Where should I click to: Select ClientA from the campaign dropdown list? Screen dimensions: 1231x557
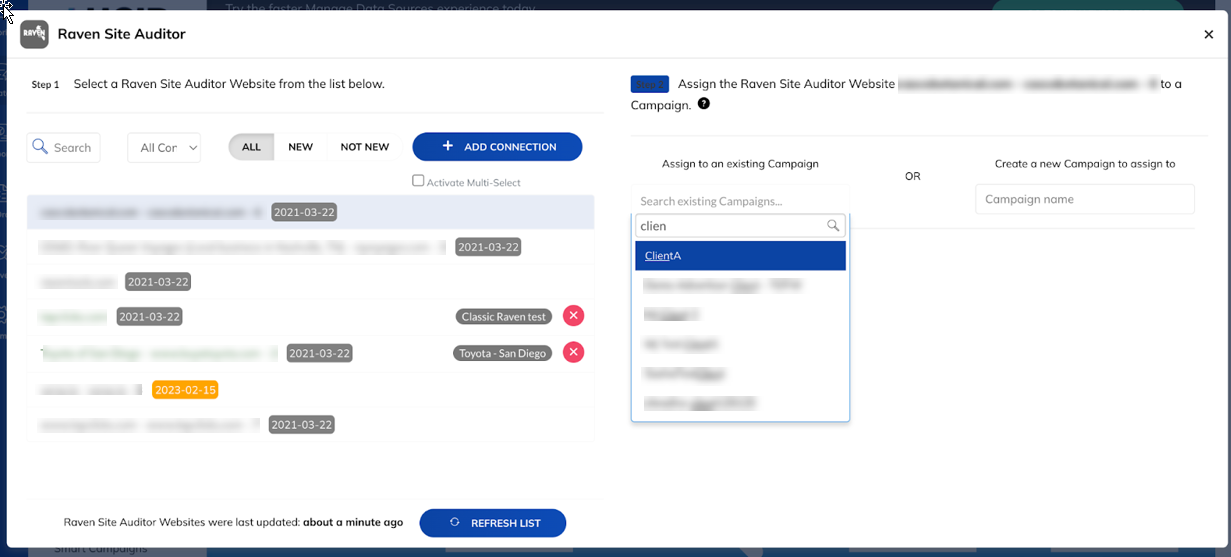click(x=741, y=256)
